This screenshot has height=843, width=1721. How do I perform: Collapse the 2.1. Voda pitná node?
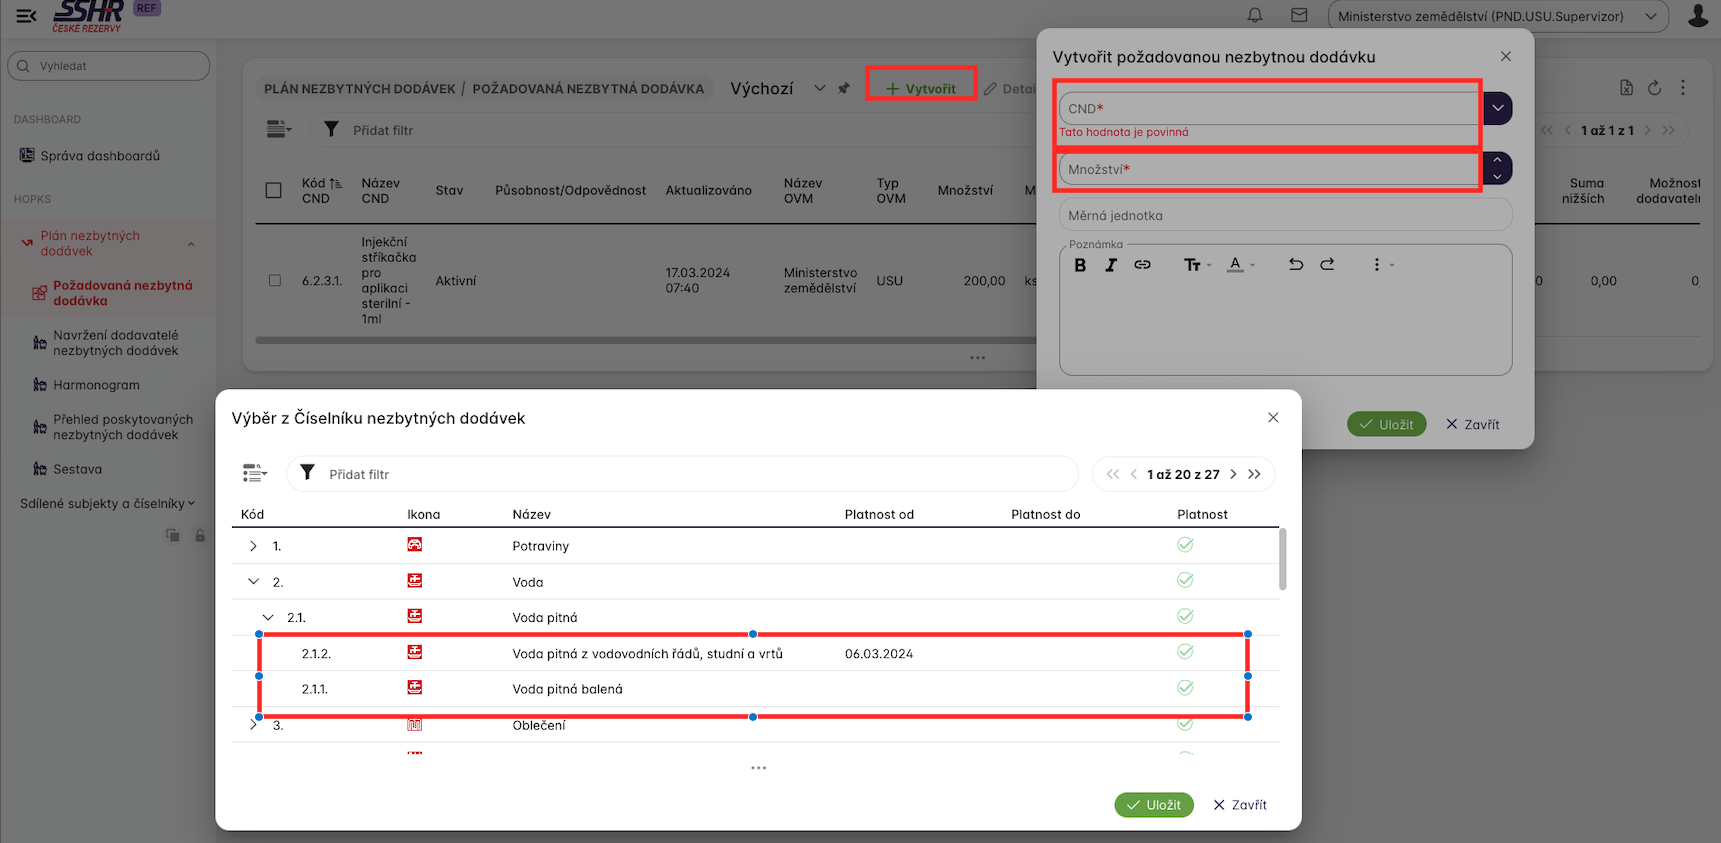268,618
